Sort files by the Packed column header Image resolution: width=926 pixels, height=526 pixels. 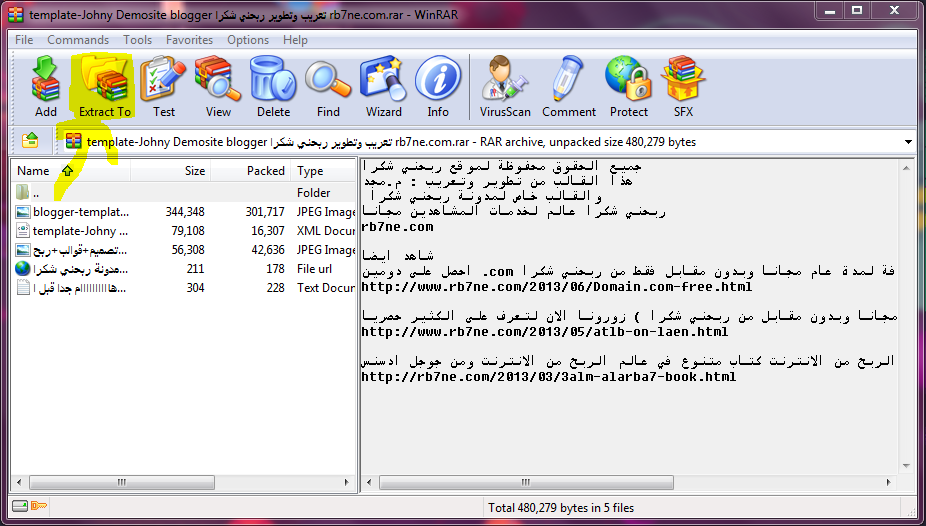pyautogui.click(x=251, y=171)
